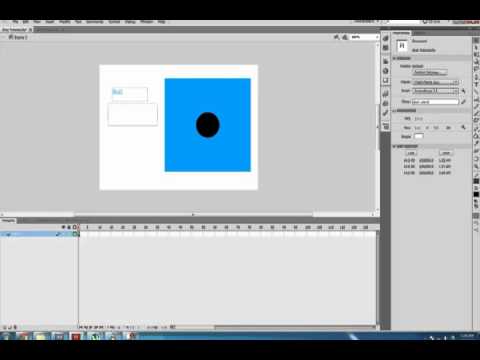Click the wrench icon in Size row
Screen dimensions: 480x360
tap(463, 127)
